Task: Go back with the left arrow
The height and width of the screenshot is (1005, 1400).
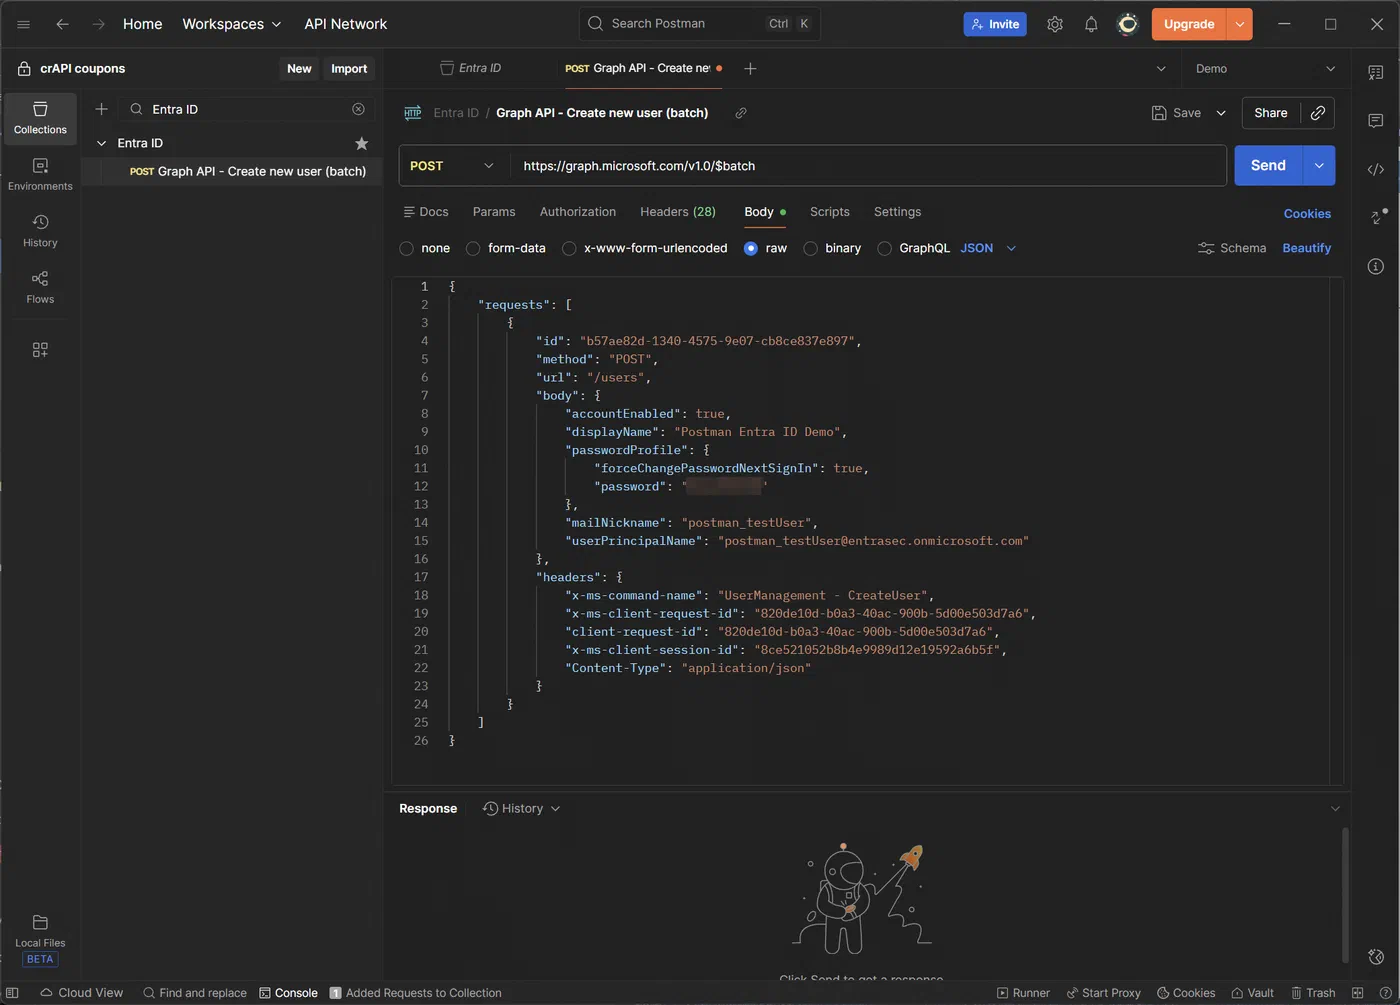Action: coord(62,24)
